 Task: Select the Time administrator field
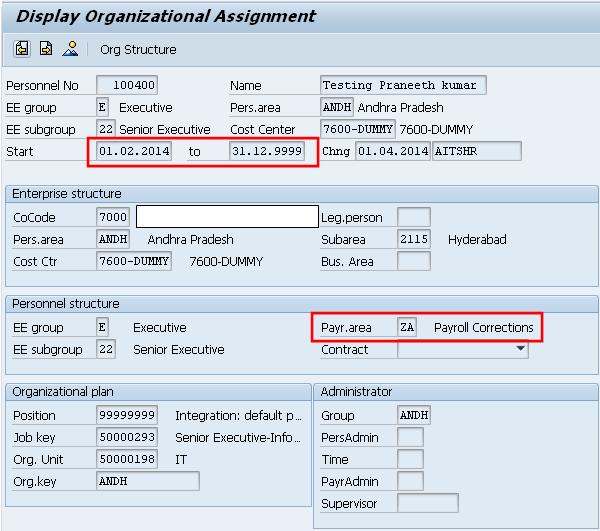point(410,459)
